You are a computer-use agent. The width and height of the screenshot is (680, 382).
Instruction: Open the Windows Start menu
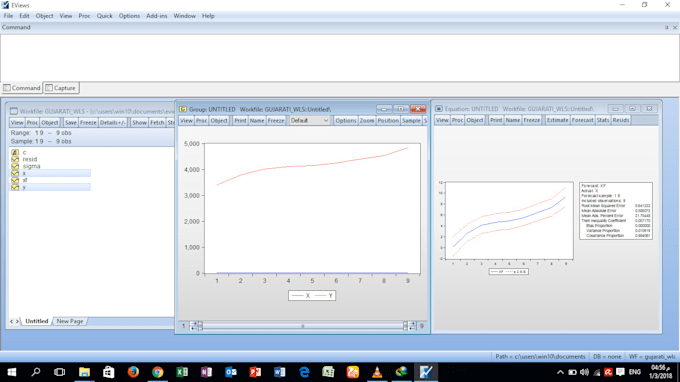point(12,372)
